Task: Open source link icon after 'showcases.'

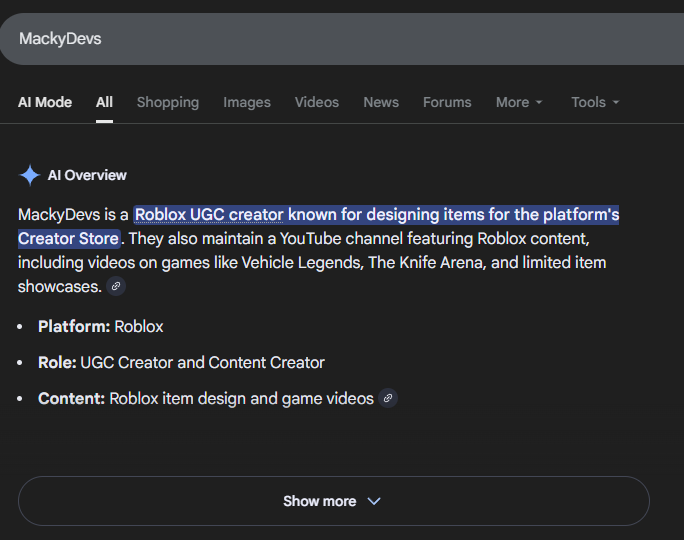Action: click(x=116, y=287)
